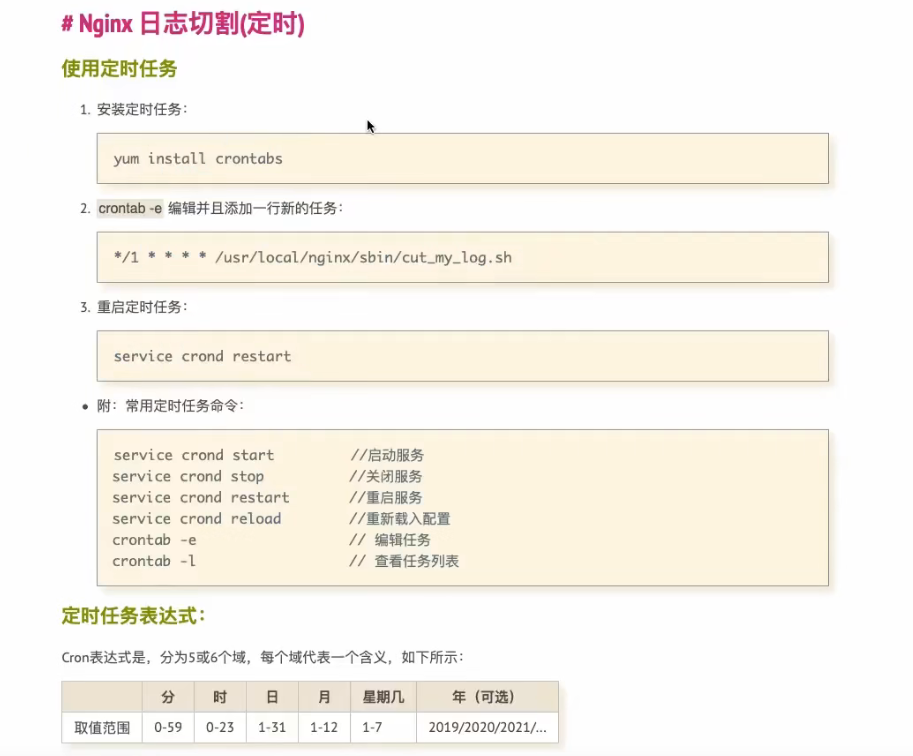
Task: Click the line 'service crond start'
Action: 193,455
